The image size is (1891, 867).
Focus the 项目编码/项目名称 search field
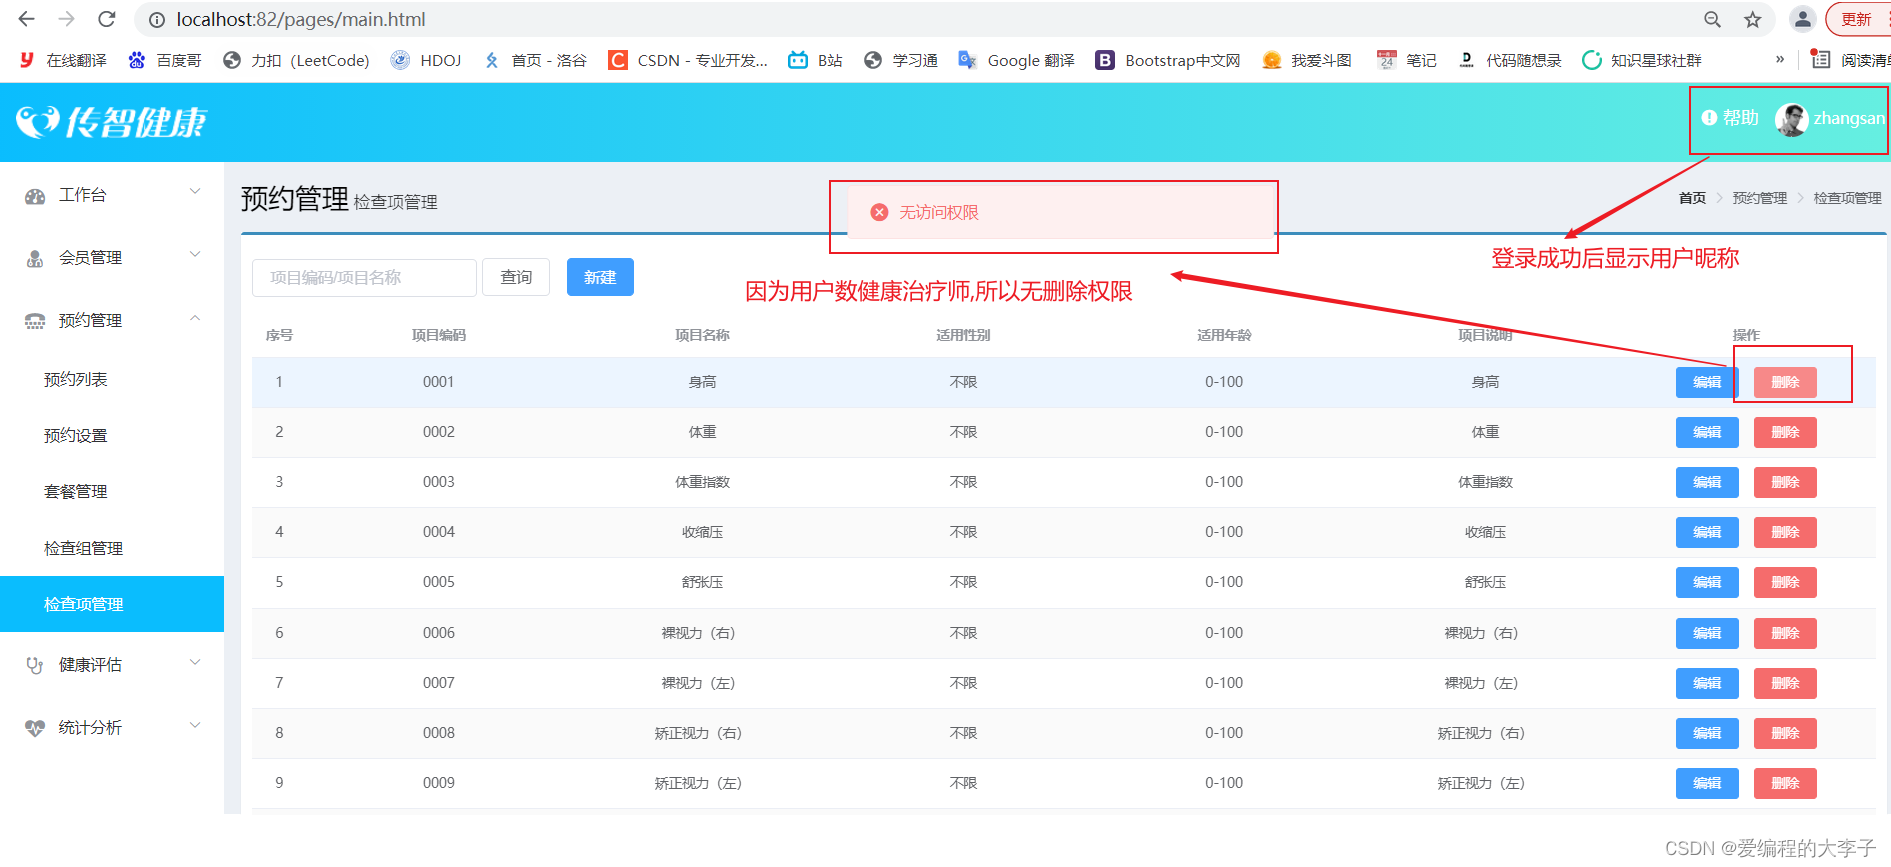pyautogui.click(x=364, y=277)
